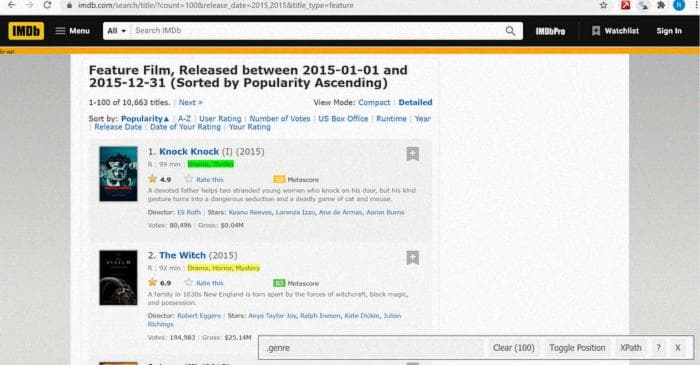
Task: Bookmark page with the star icon
Action: (x=604, y=5)
